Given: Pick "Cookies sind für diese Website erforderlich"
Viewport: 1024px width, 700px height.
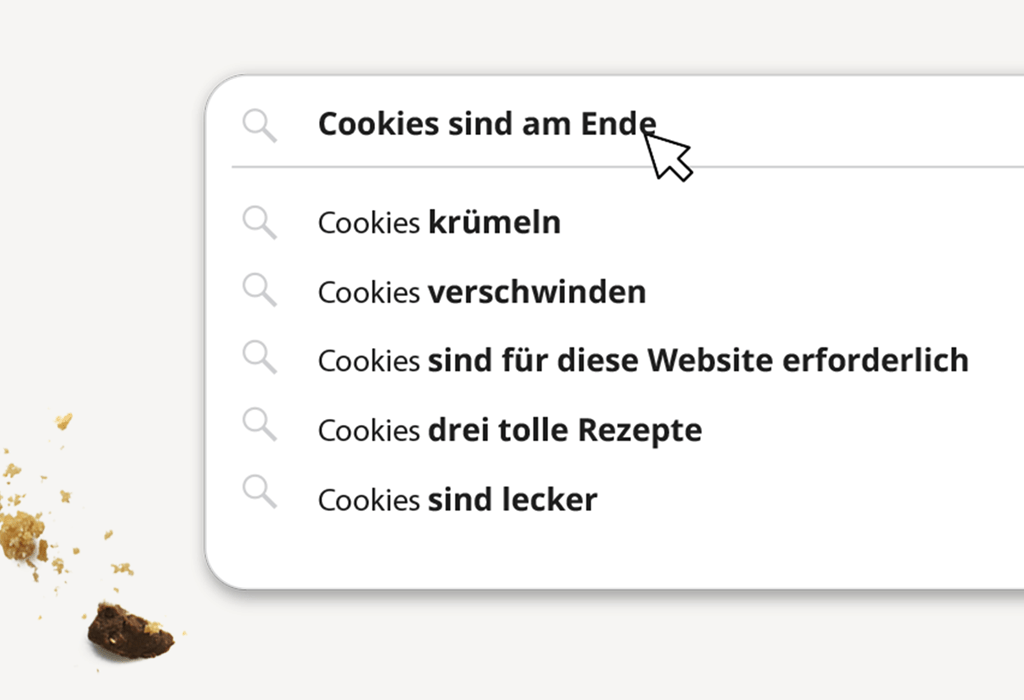Looking at the screenshot, I should click(x=642, y=359).
